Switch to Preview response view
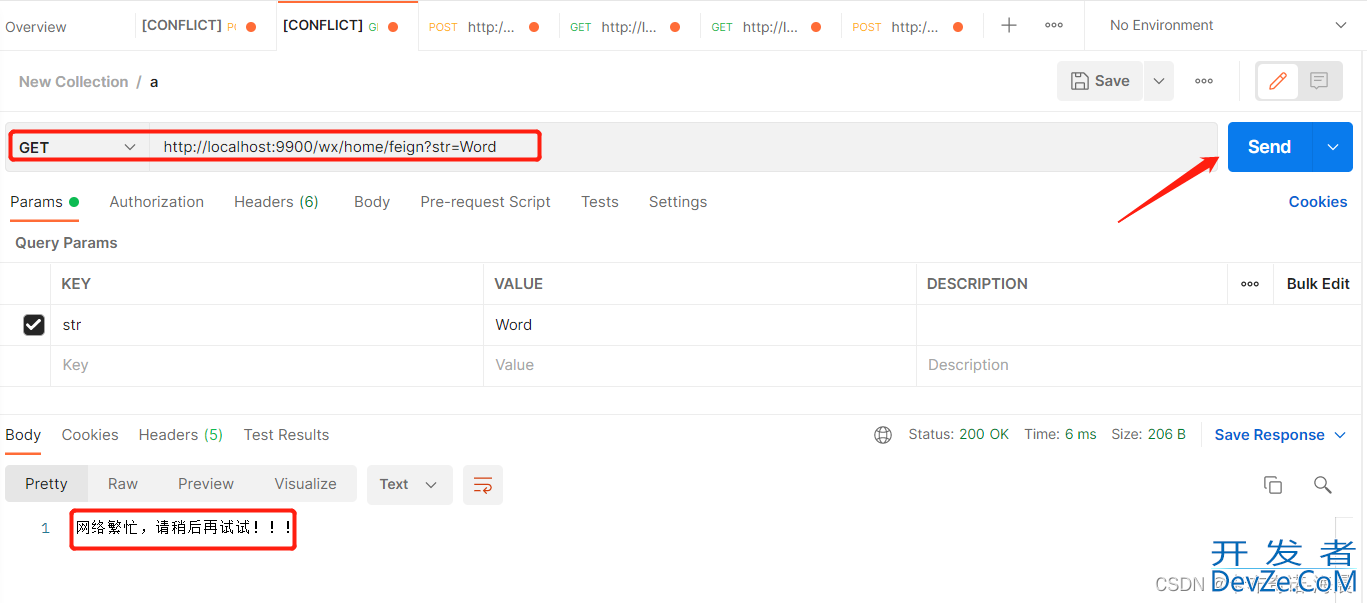Viewport: 1367px width, 603px height. point(206,484)
